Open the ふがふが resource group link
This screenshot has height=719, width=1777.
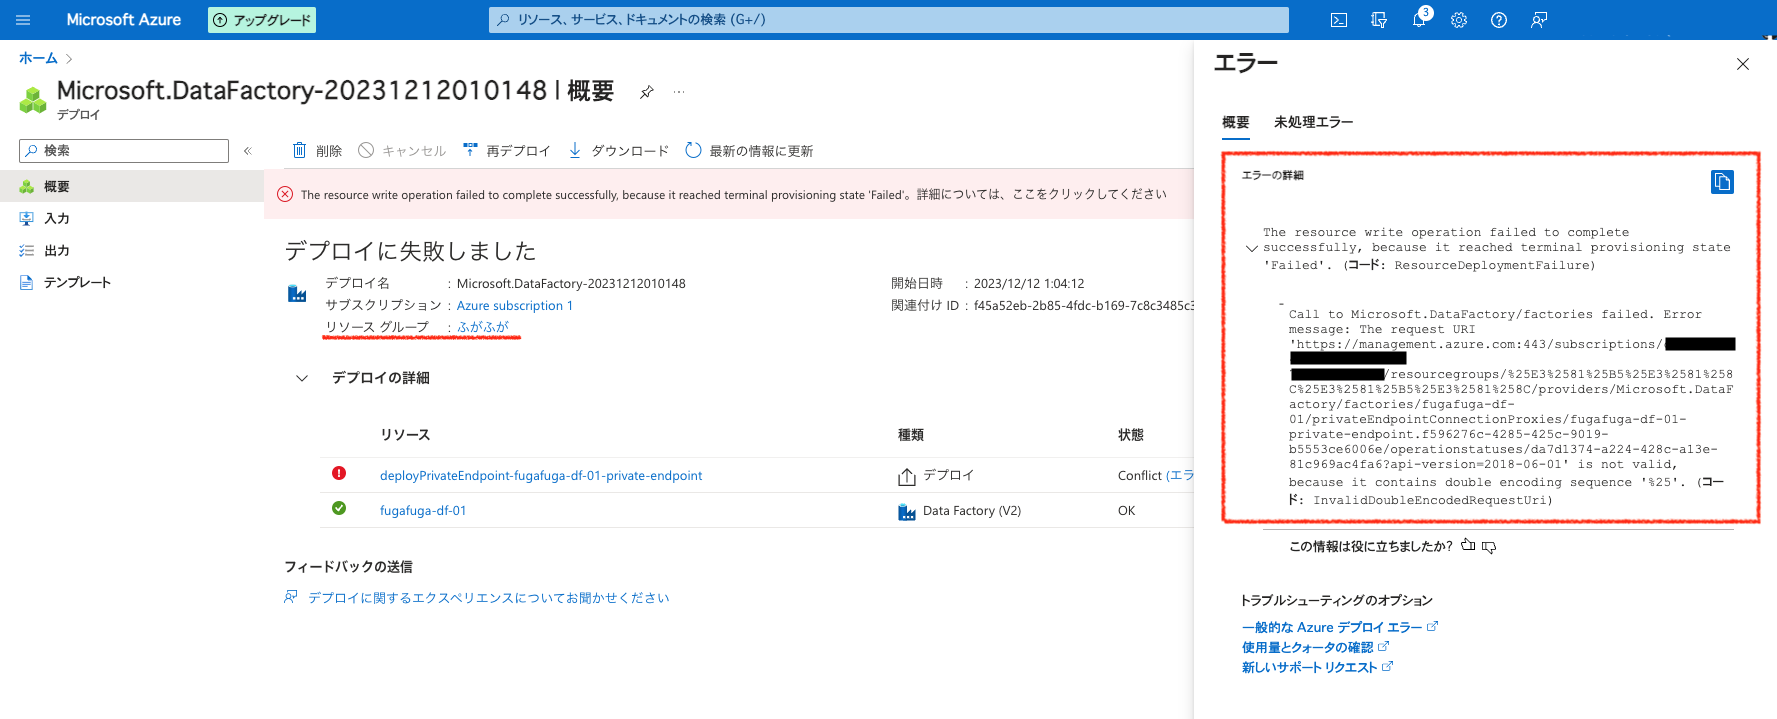(x=483, y=327)
